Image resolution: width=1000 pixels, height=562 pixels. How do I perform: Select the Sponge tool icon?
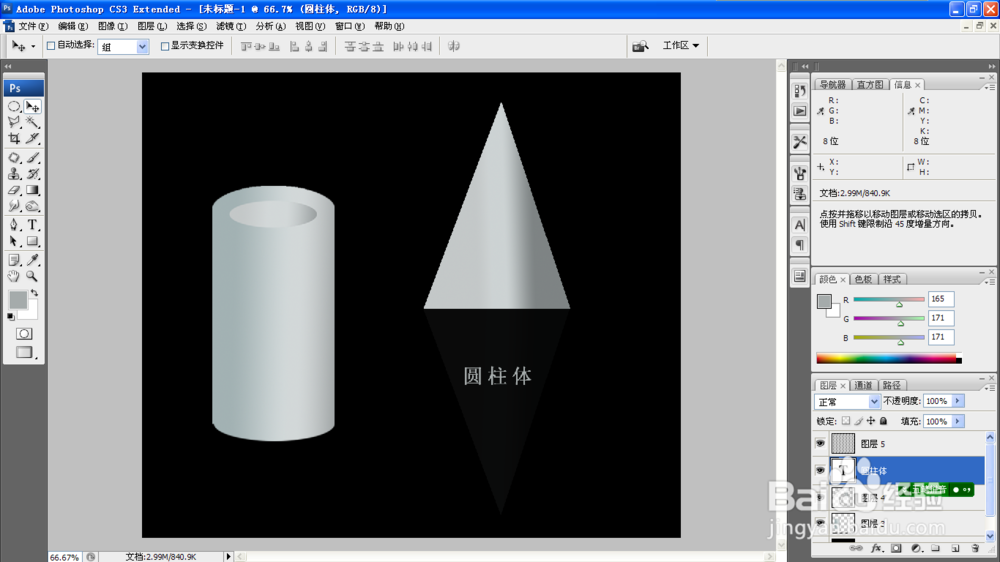pyautogui.click(x=33, y=206)
